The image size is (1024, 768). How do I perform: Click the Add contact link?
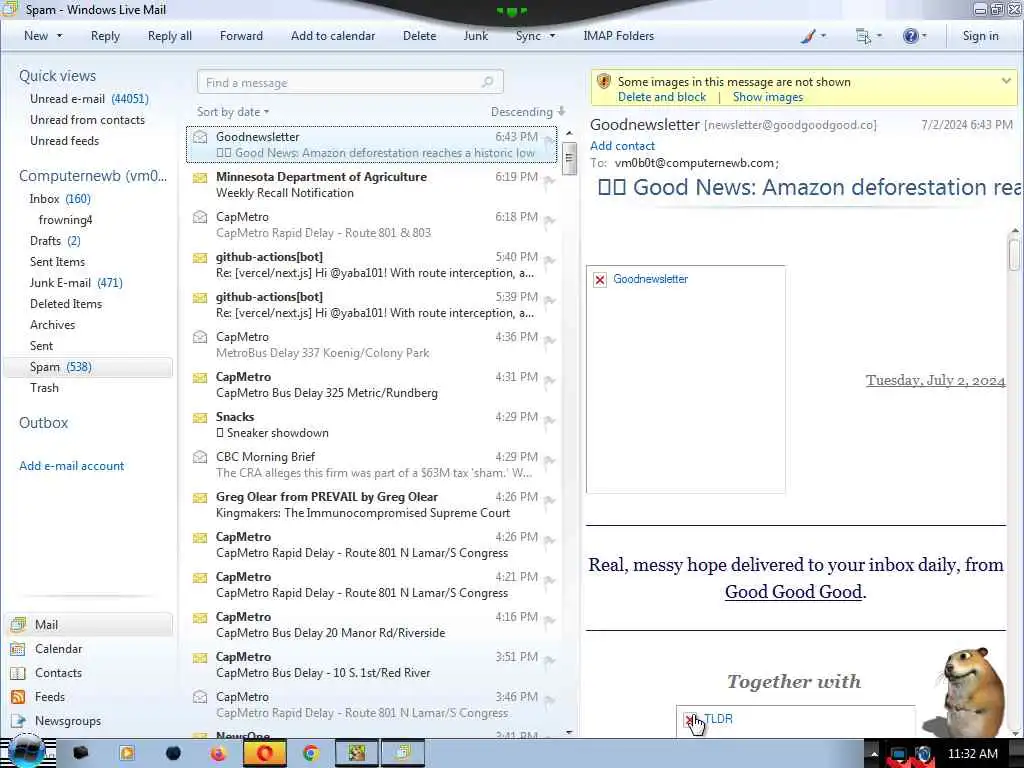(622, 146)
